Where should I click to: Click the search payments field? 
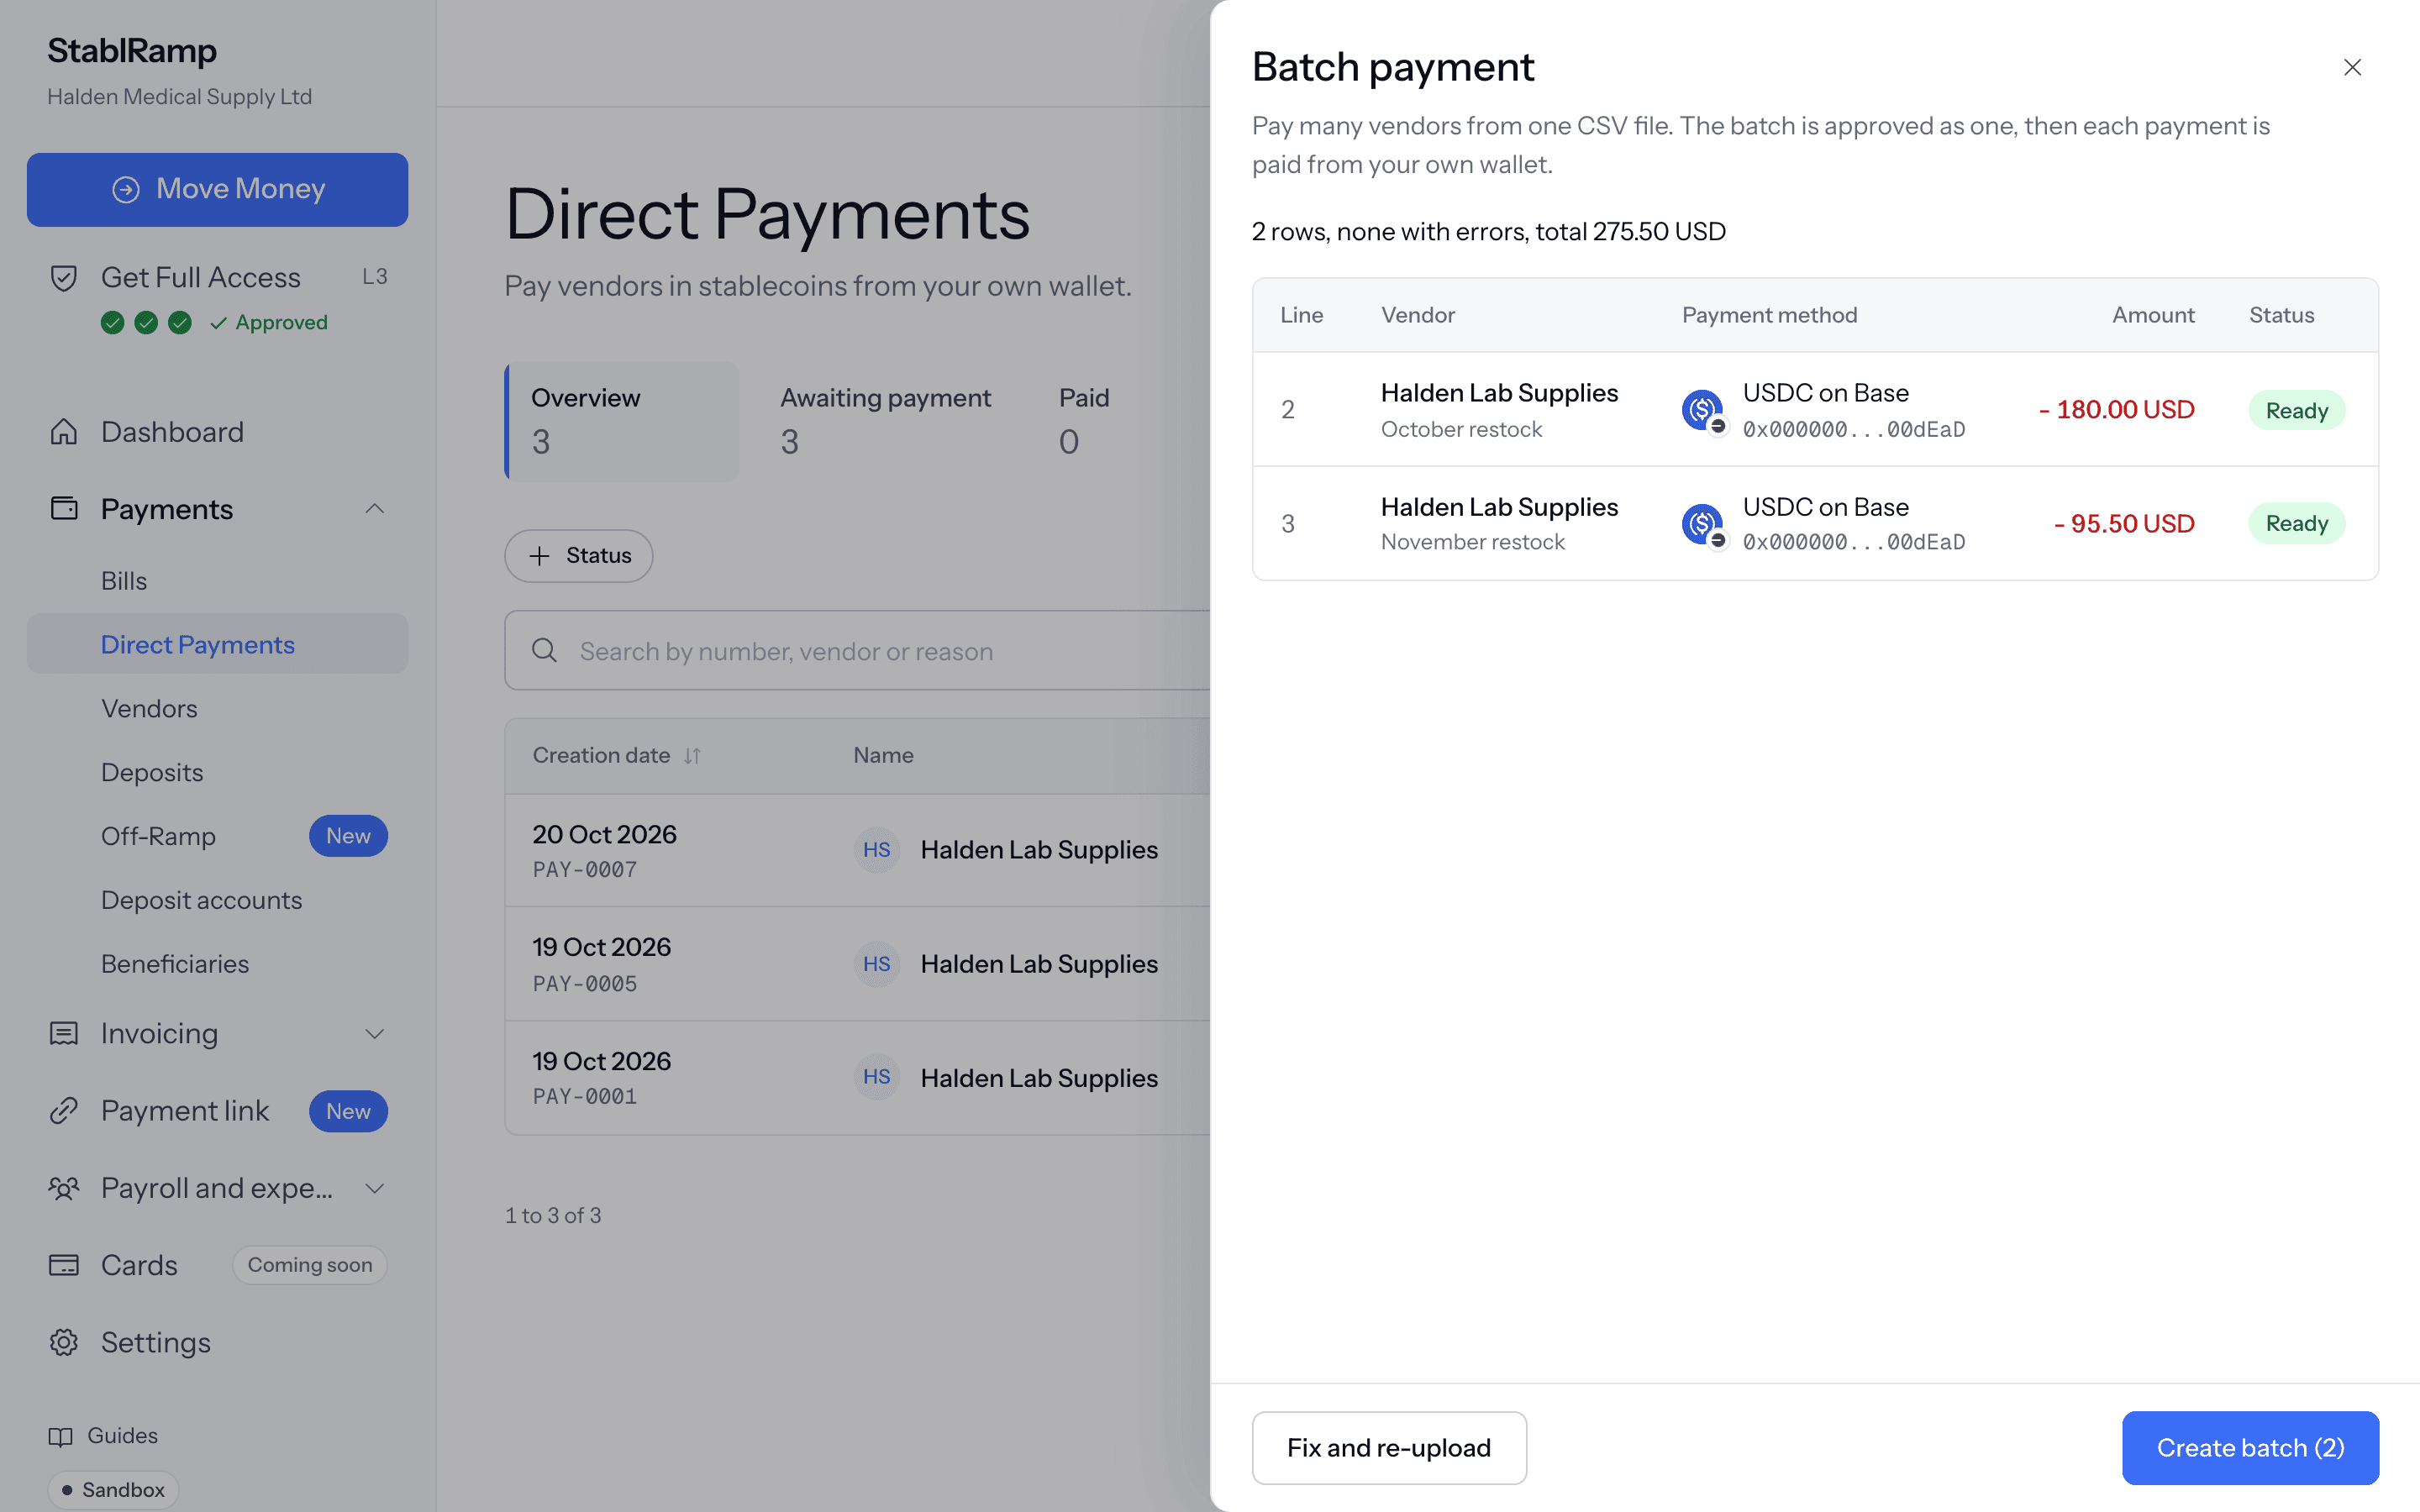857,650
